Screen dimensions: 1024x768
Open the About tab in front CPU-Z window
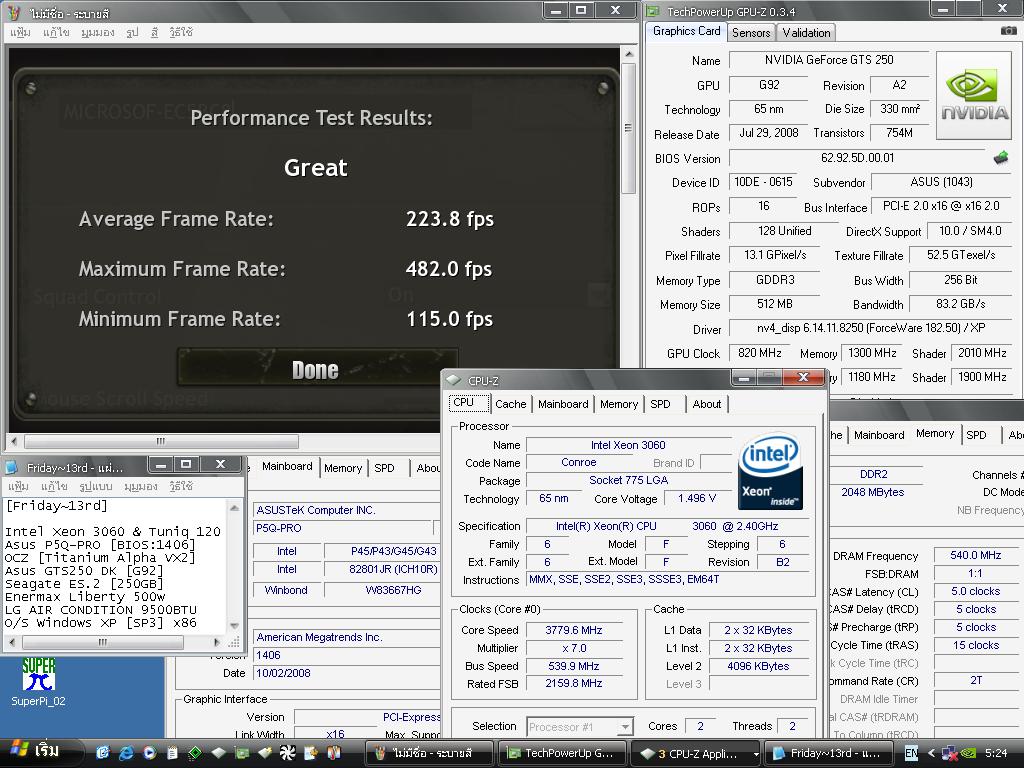[x=707, y=404]
